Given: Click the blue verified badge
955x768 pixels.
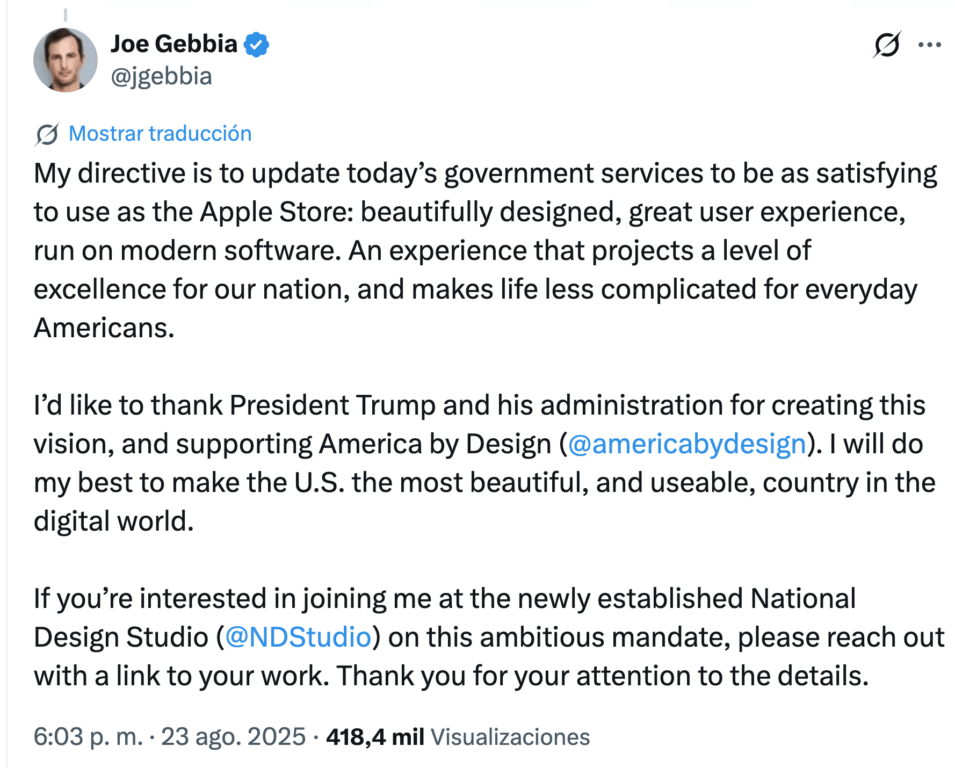Looking at the screenshot, I should pyautogui.click(x=256, y=44).
